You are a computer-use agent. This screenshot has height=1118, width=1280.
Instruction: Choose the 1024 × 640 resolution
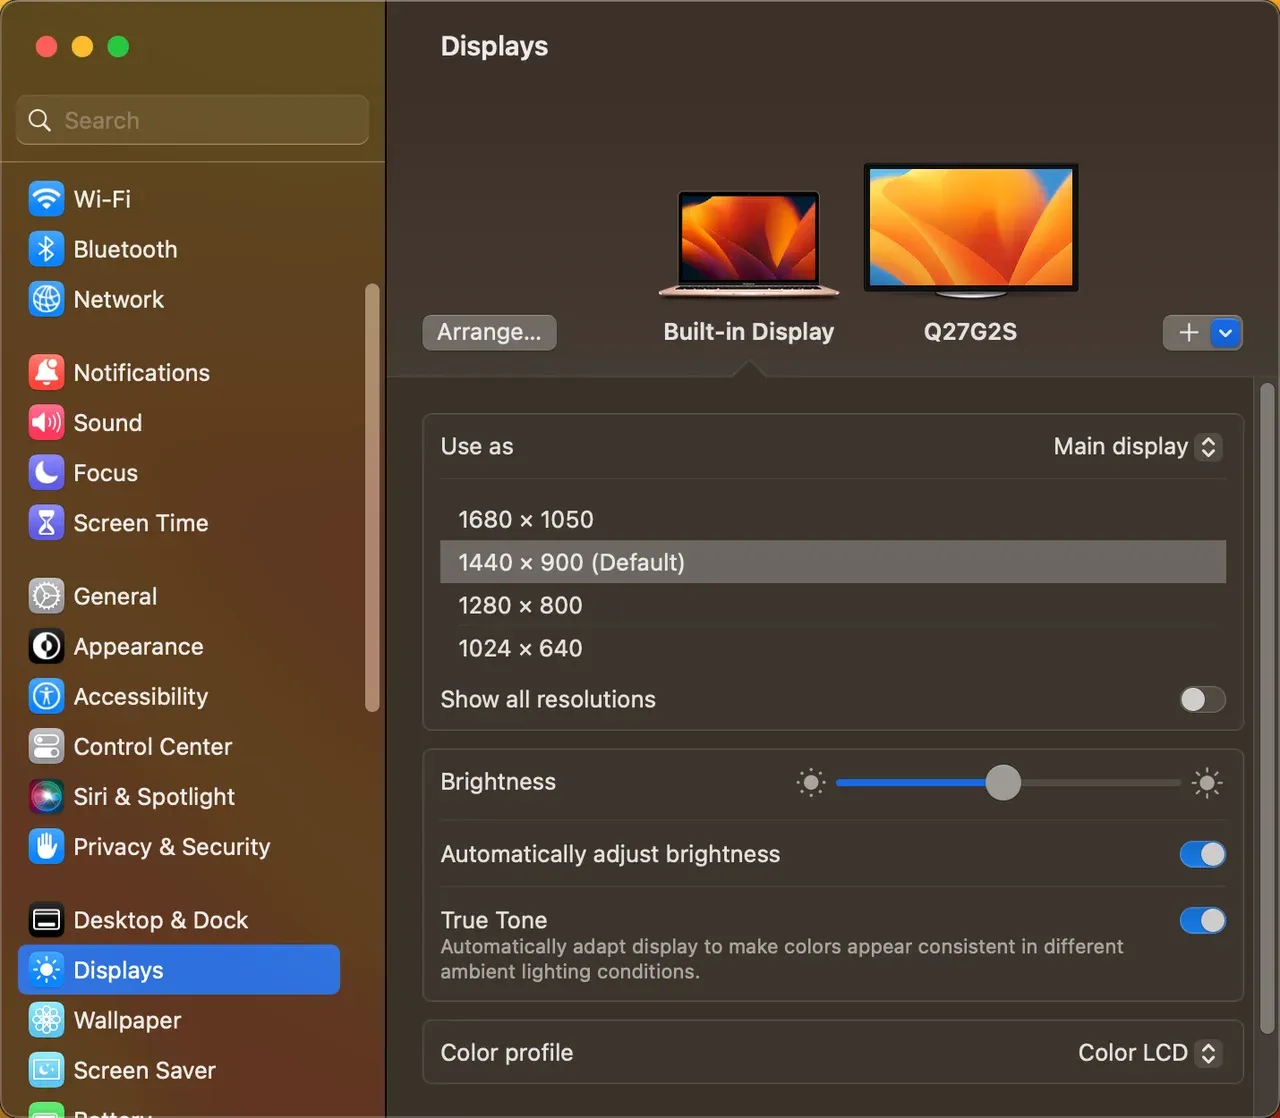(x=833, y=648)
